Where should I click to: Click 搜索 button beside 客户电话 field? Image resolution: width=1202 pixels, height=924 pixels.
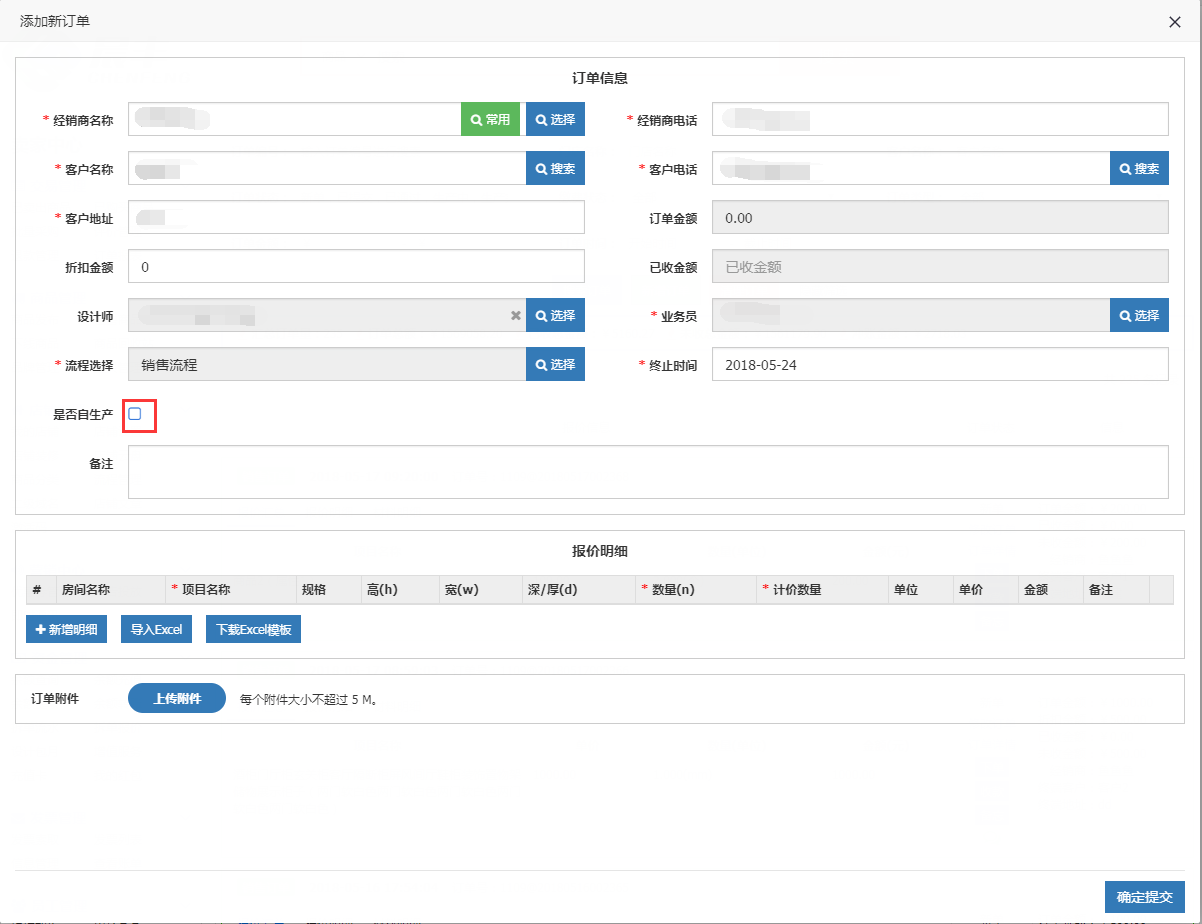tap(1139, 168)
